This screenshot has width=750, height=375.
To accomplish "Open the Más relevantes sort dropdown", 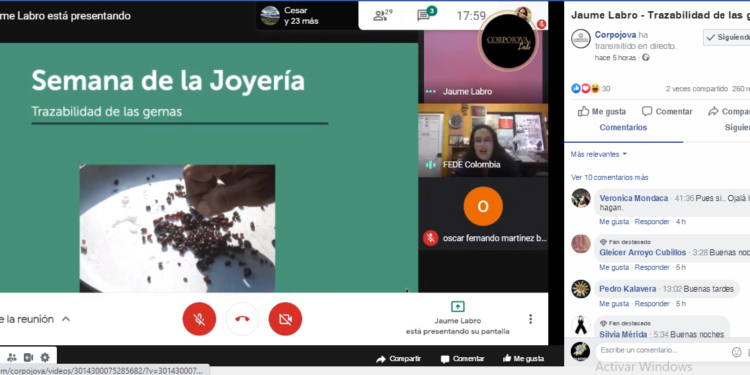I will click(x=599, y=154).
